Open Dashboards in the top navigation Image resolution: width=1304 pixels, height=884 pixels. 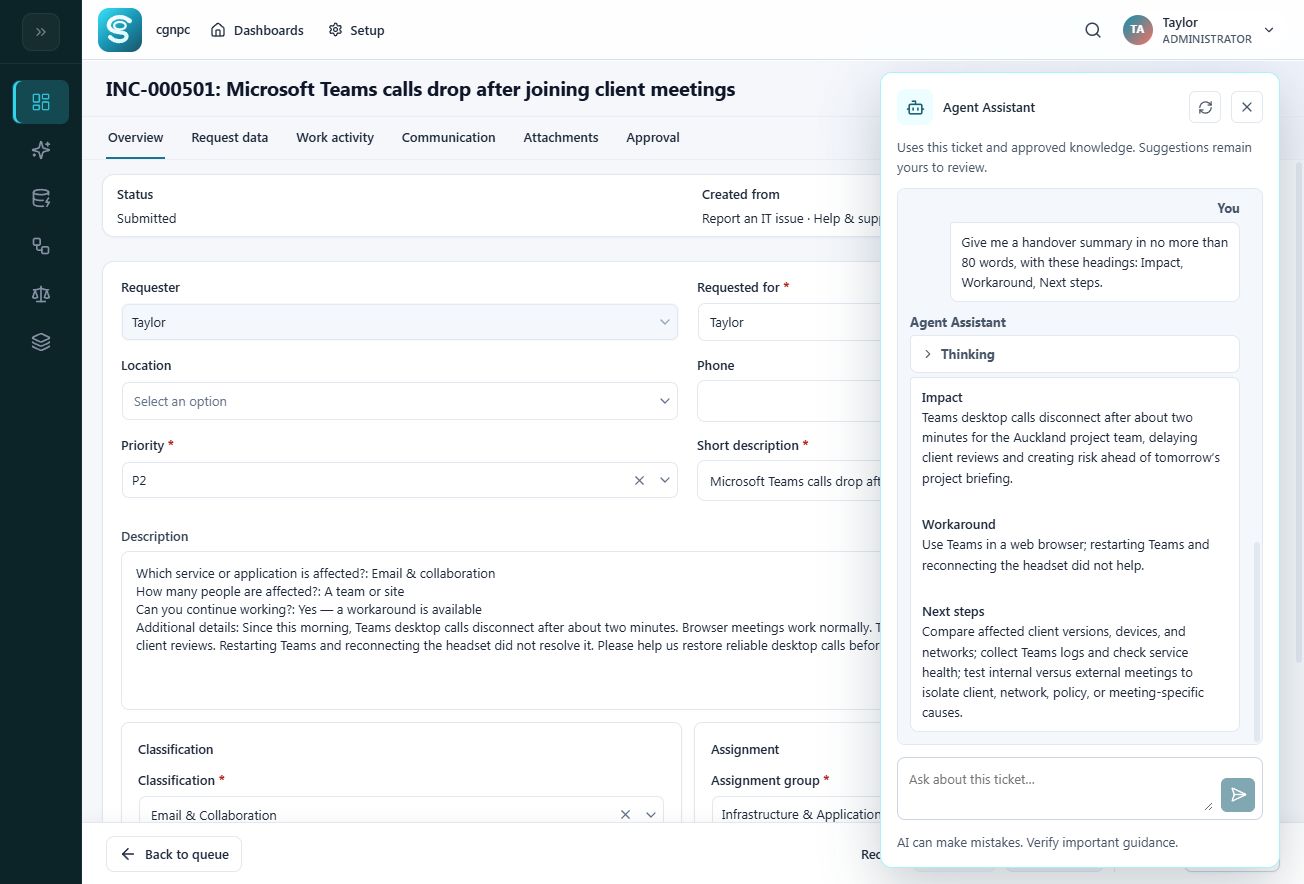[257, 30]
